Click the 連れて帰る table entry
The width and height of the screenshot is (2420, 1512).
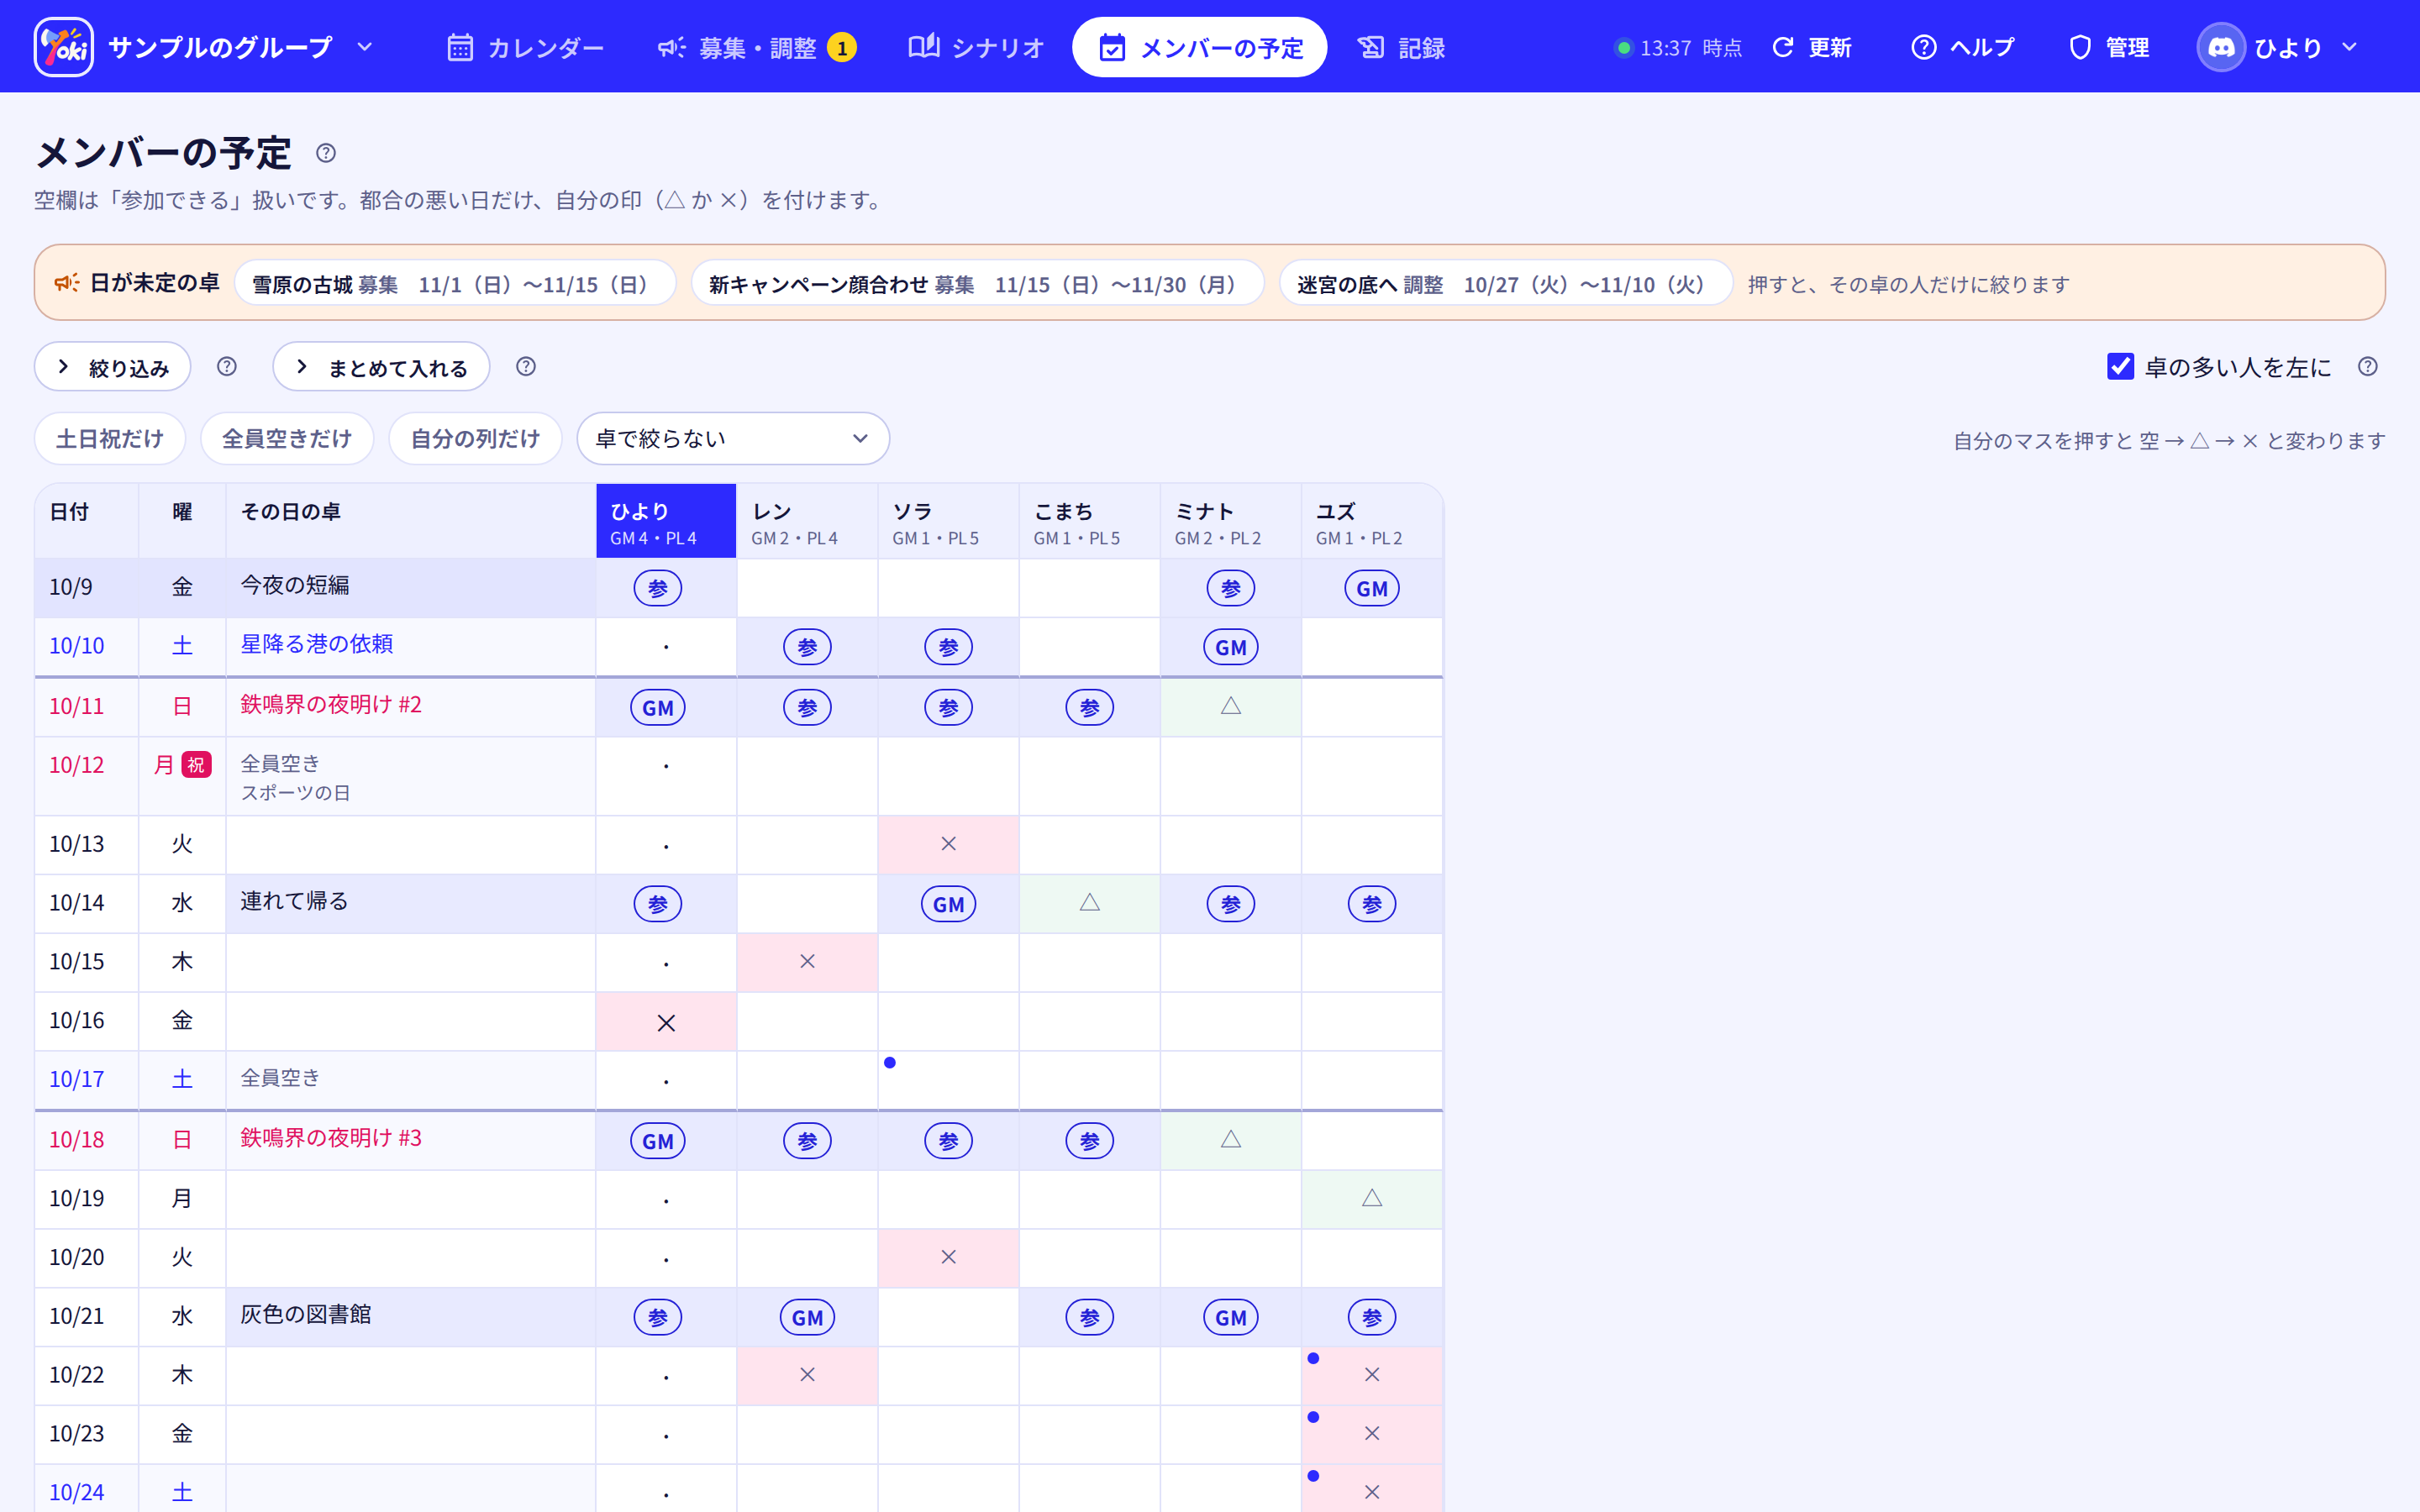[295, 901]
